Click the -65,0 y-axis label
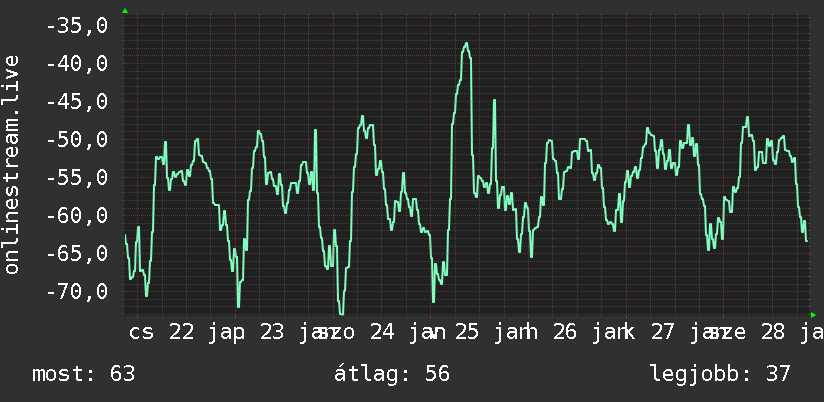824x402 pixels. 77,254
